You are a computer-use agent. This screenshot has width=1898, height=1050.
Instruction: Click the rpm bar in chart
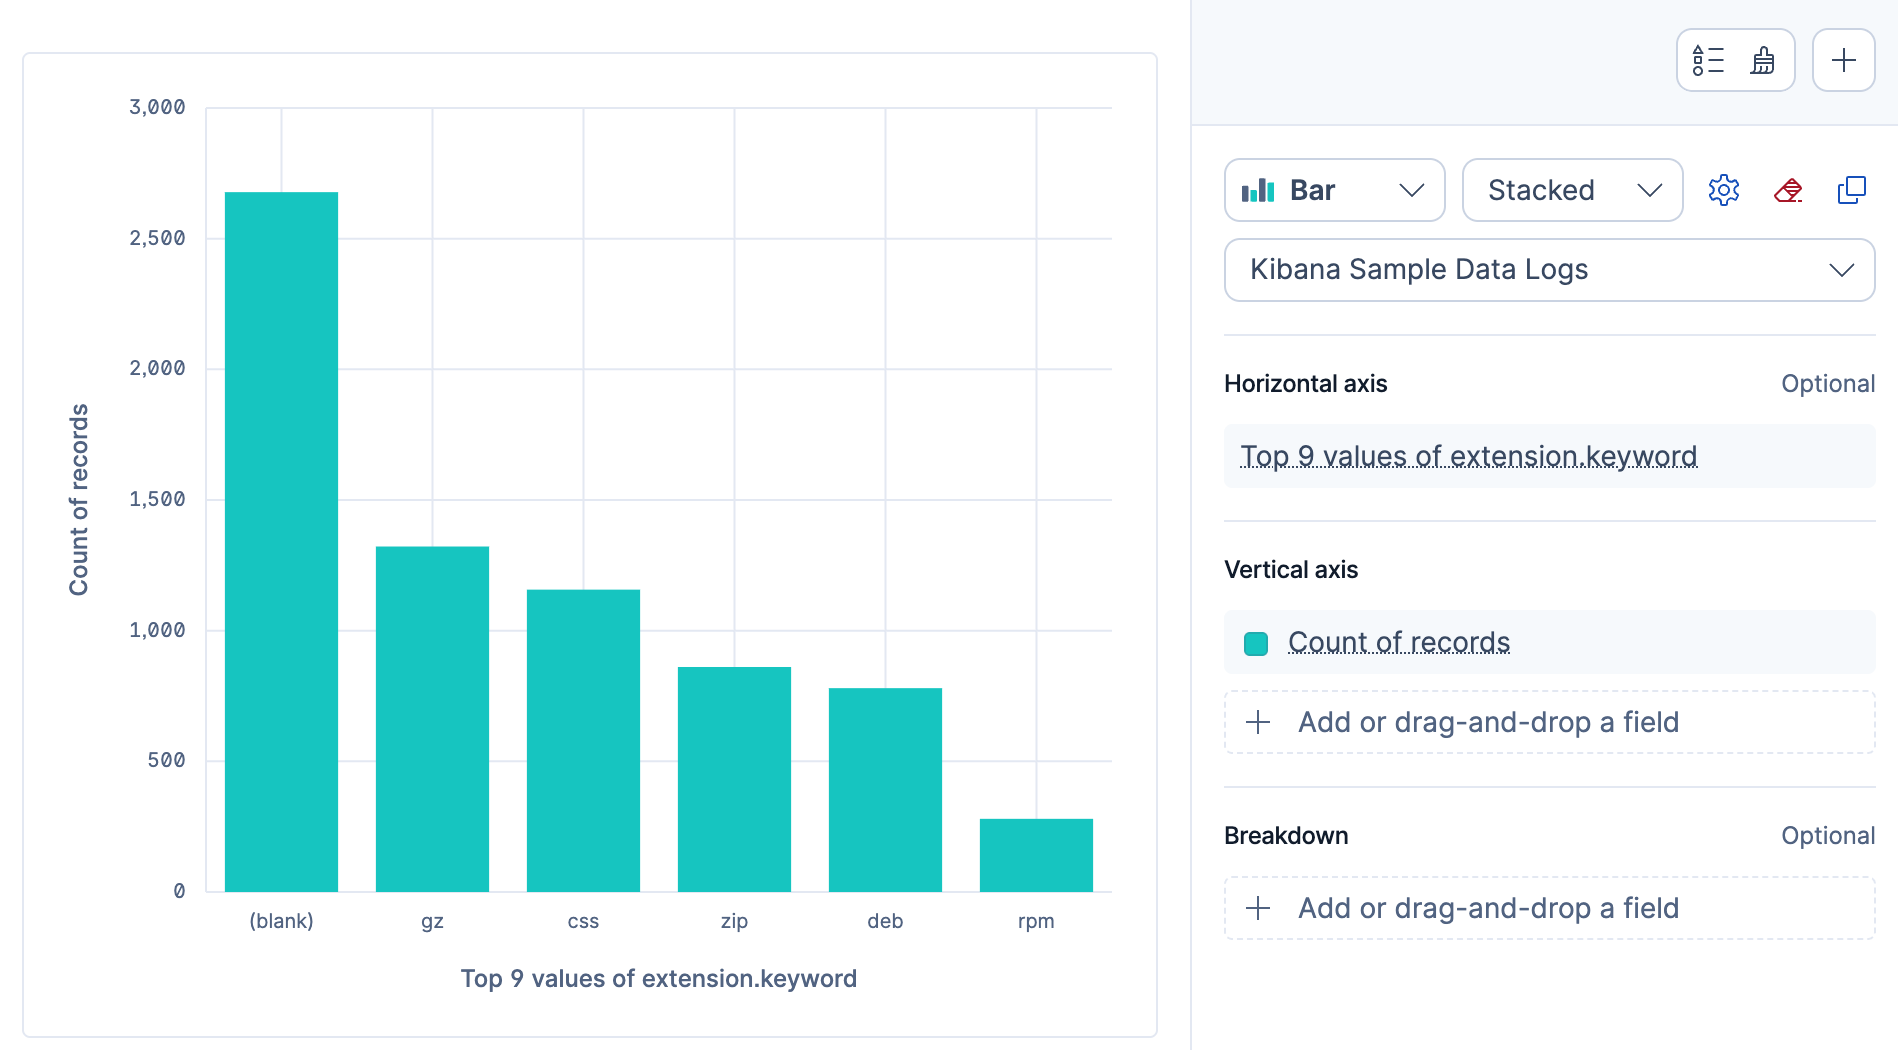coord(1036,855)
